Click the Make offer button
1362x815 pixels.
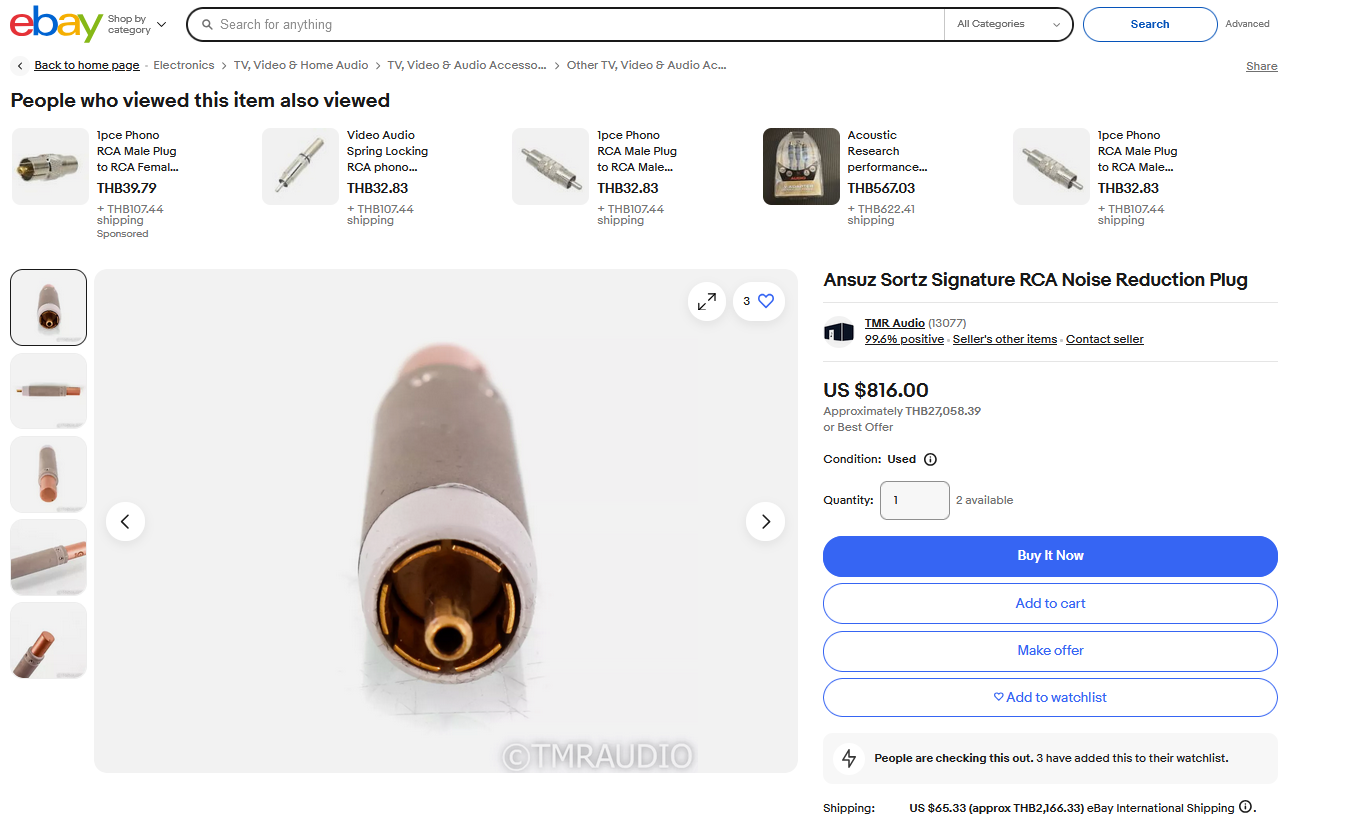click(x=1050, y=651)
